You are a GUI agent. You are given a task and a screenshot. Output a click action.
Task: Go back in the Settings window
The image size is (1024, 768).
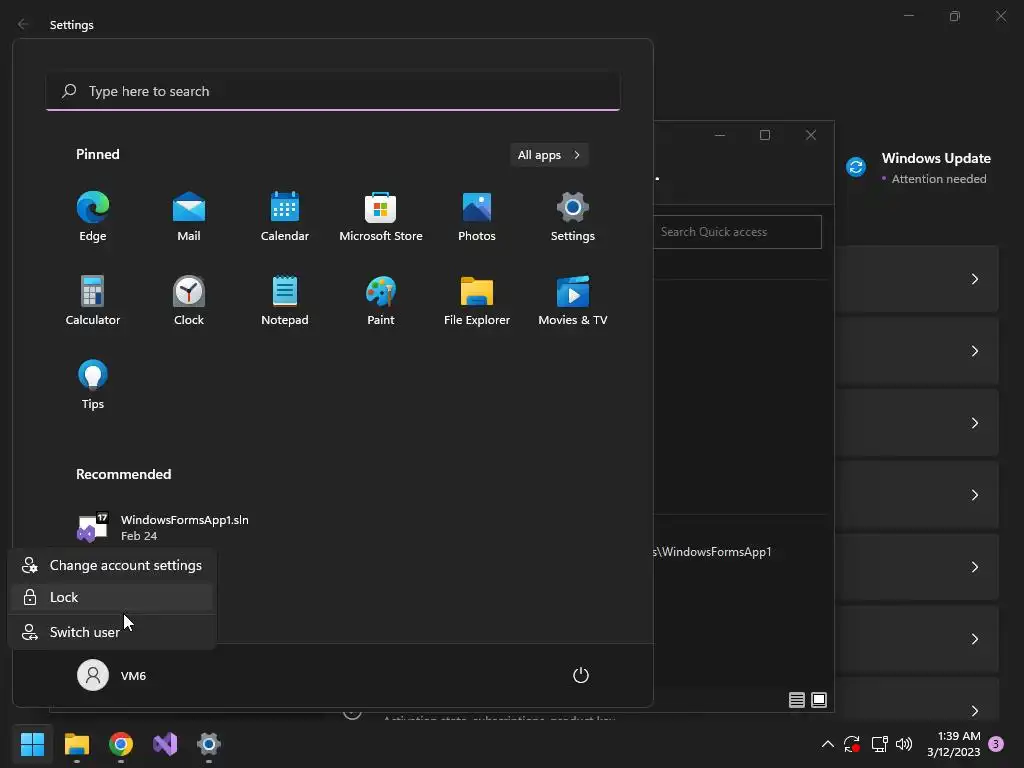(x=24, y=24)
